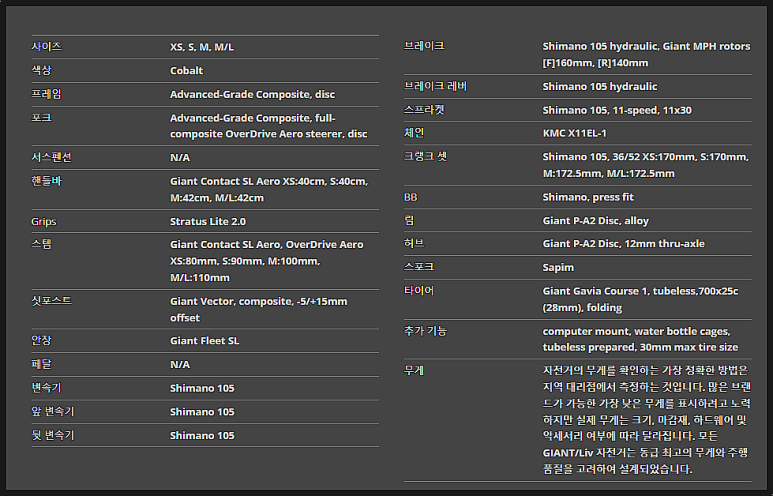Click the '무게' label
Image resolution: width=773 pixels, height=496 pixels.
point(414,370)
